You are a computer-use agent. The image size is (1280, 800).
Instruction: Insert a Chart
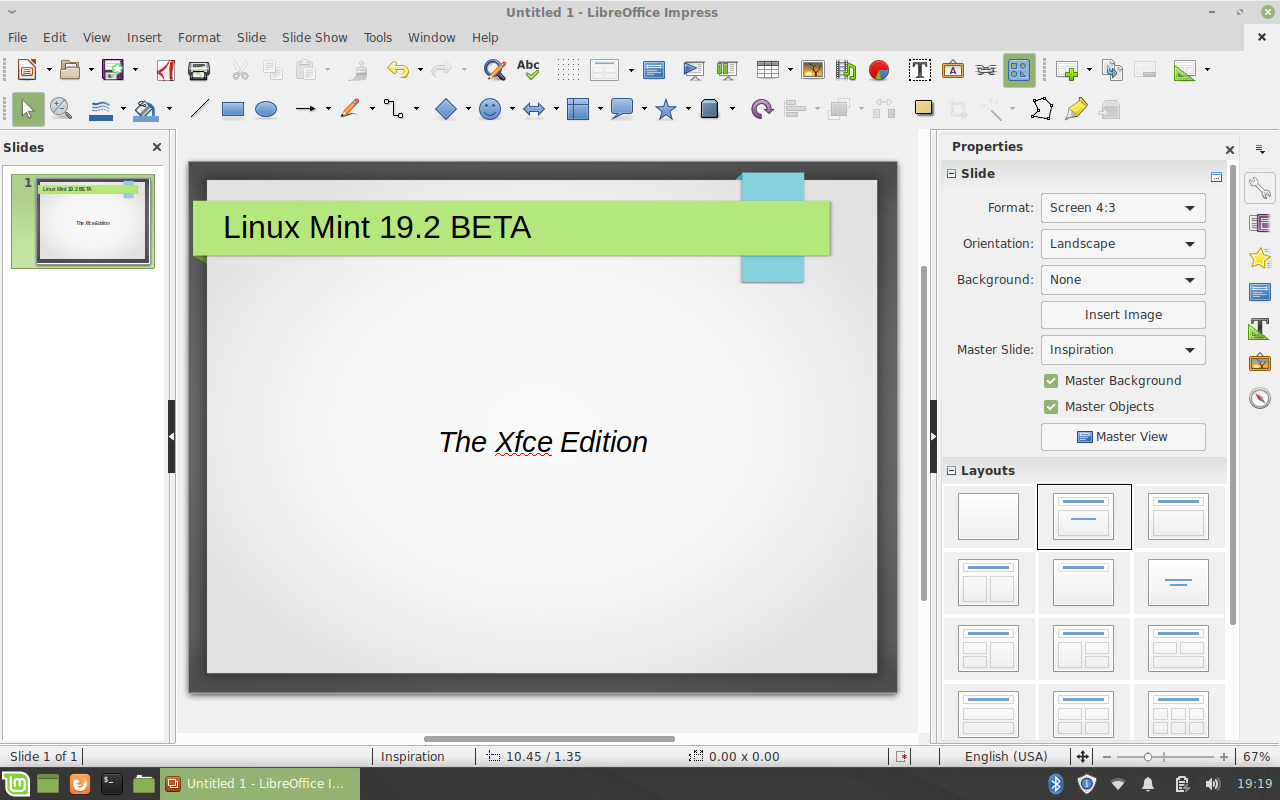878,70
